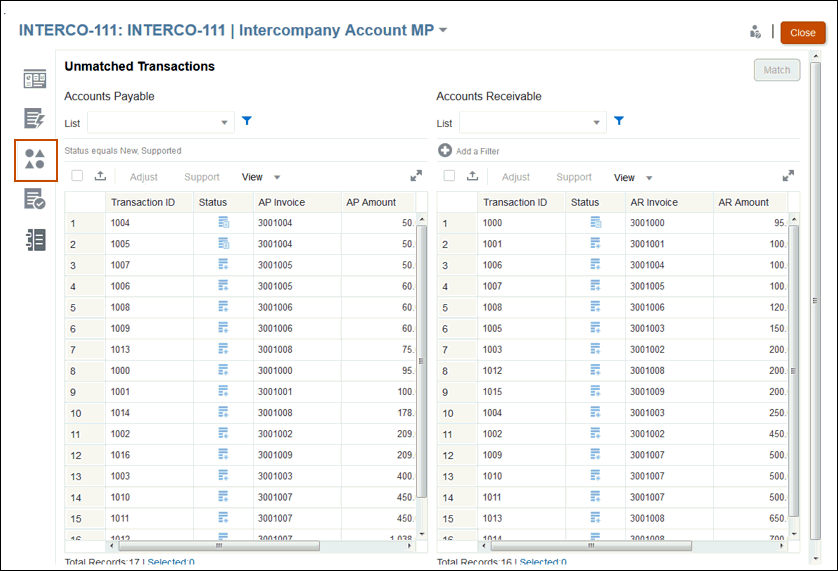
Task: Open the Accounts Payable List dropdown
Action: coord(161,123)
